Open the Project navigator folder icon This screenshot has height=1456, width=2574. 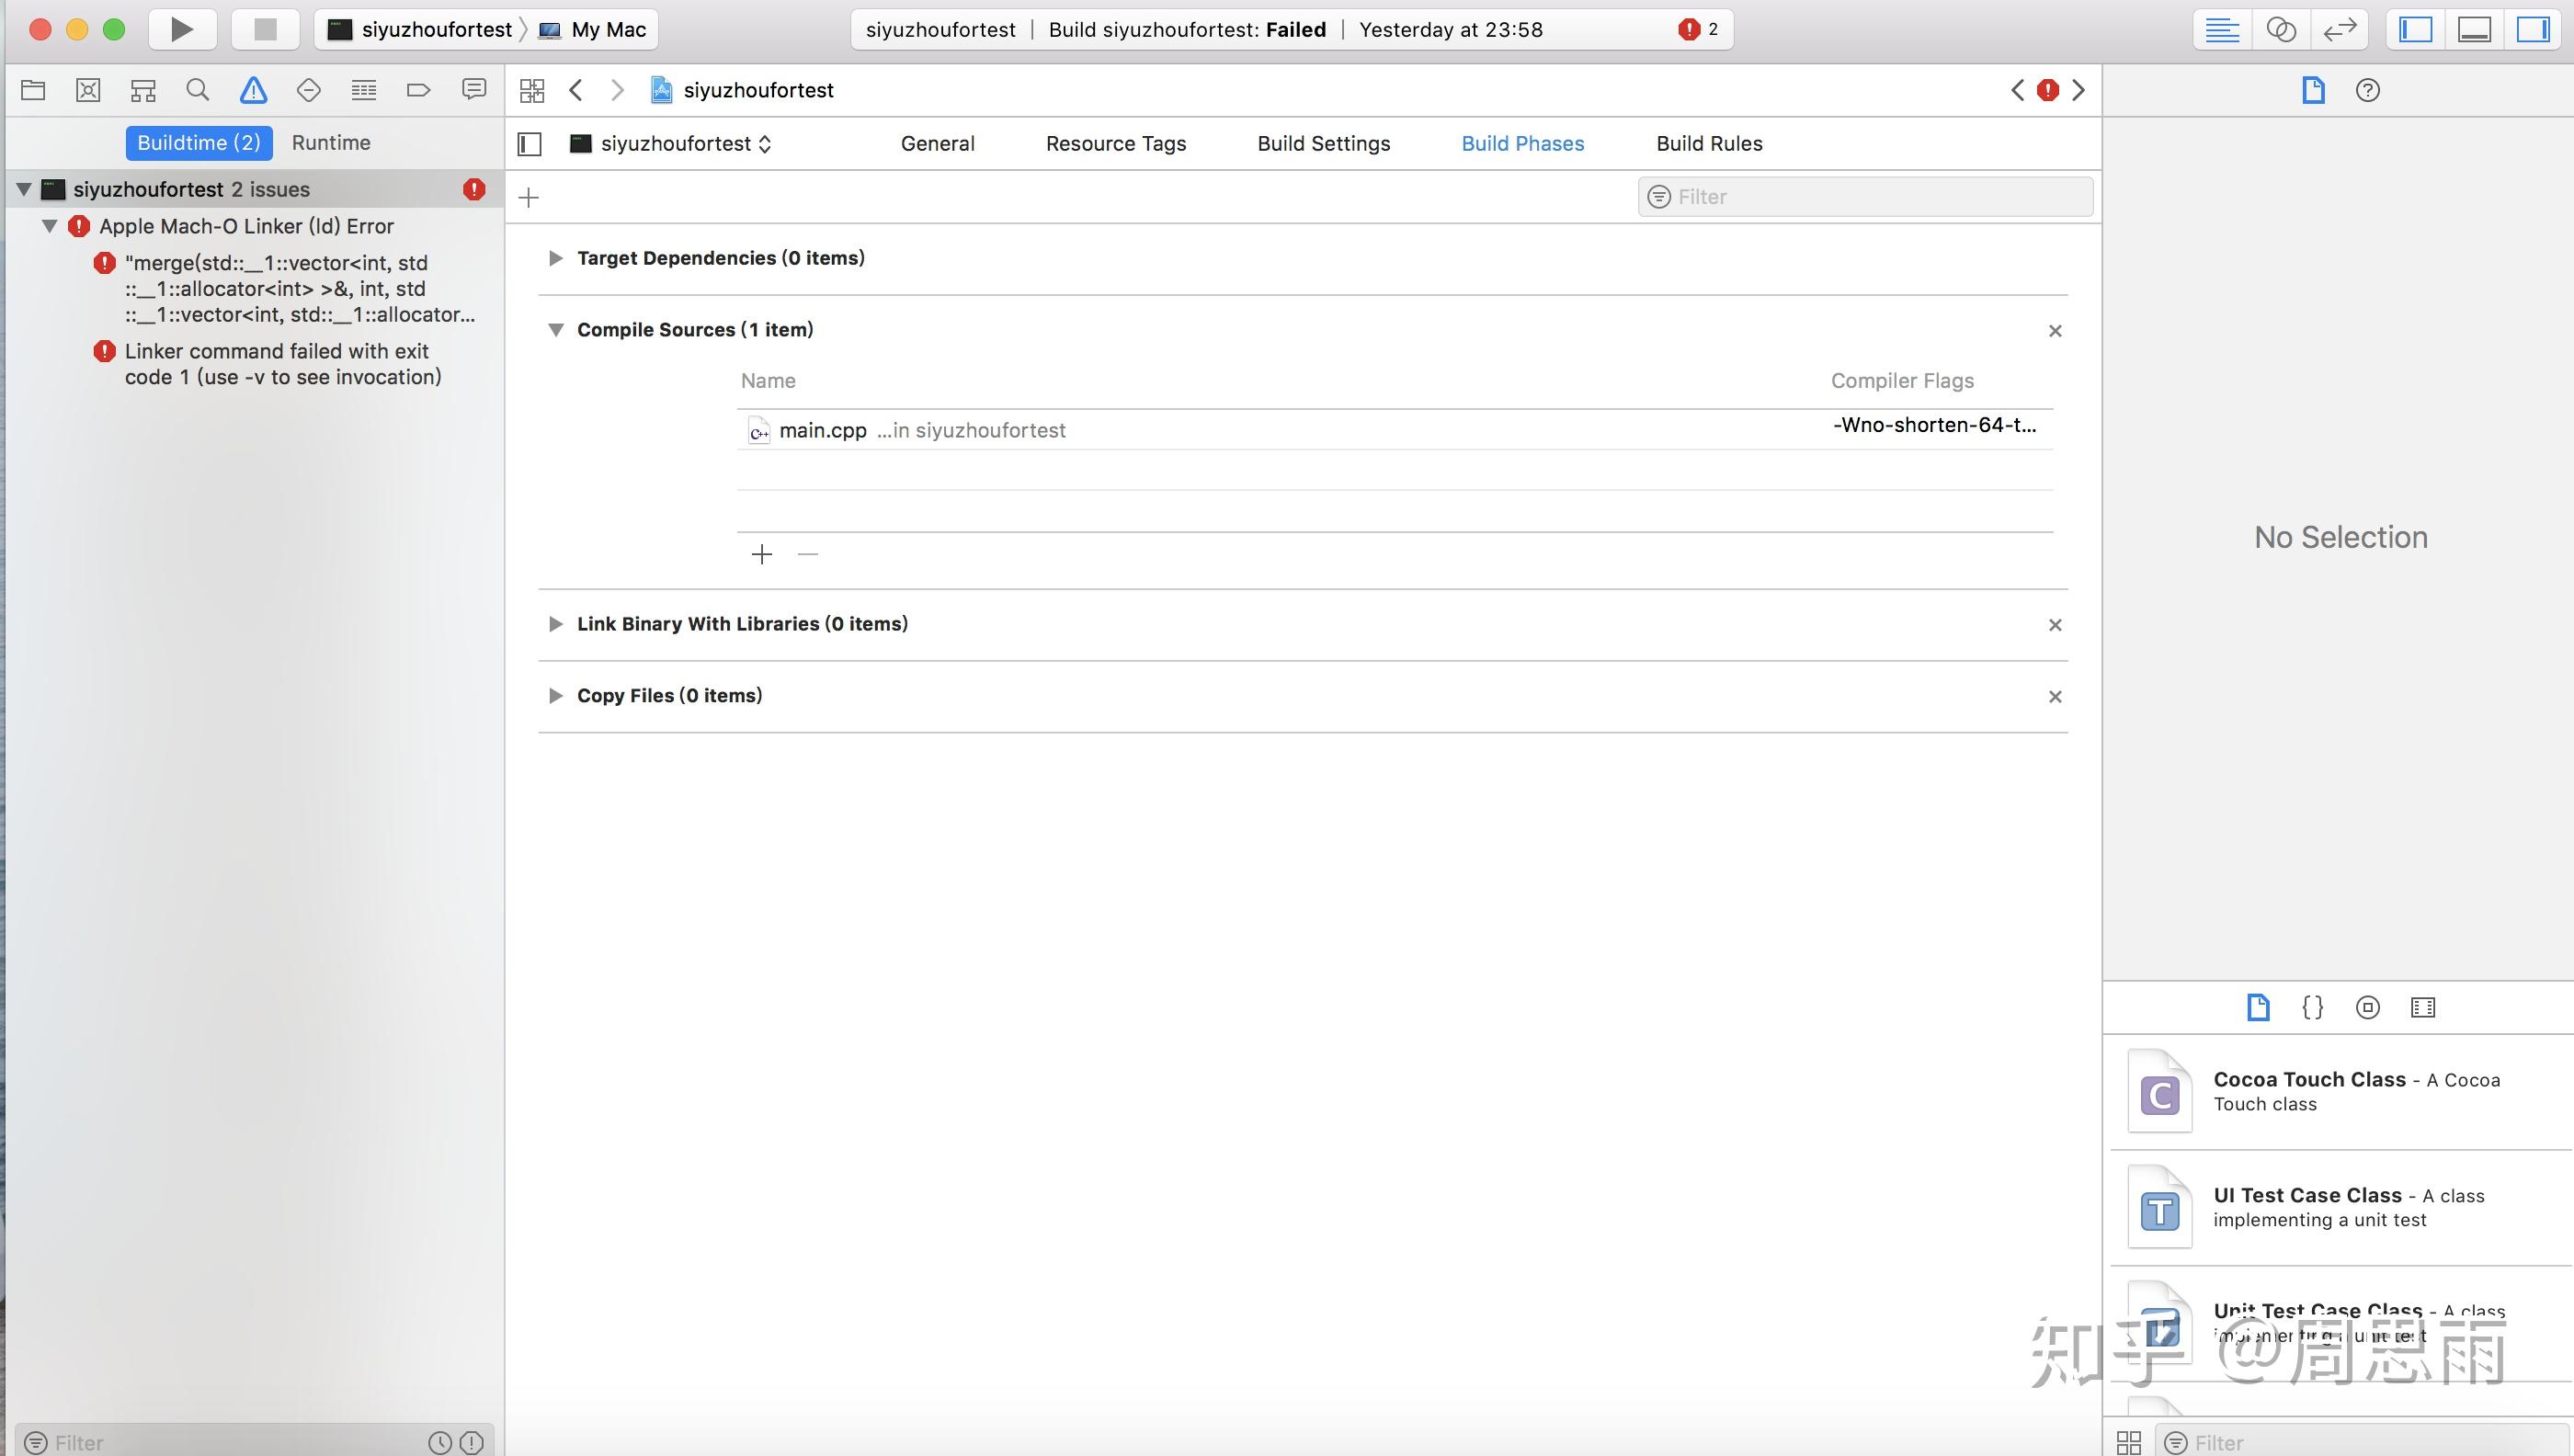[33, 89]
